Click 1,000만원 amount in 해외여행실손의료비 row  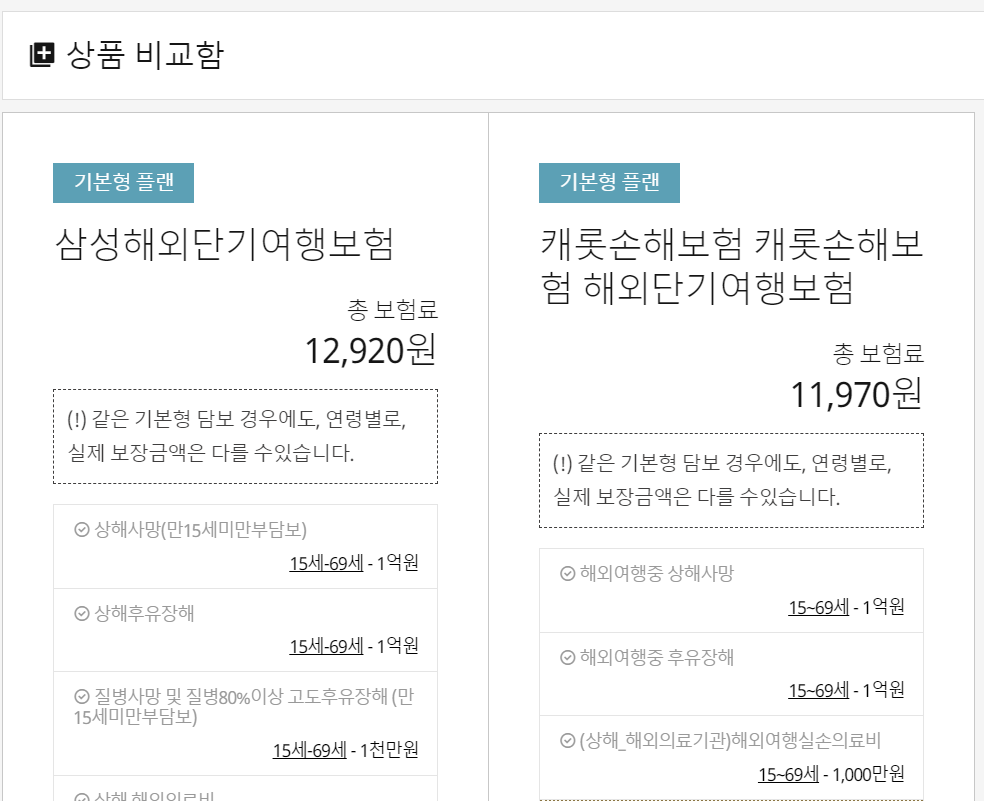coord(869,774)
